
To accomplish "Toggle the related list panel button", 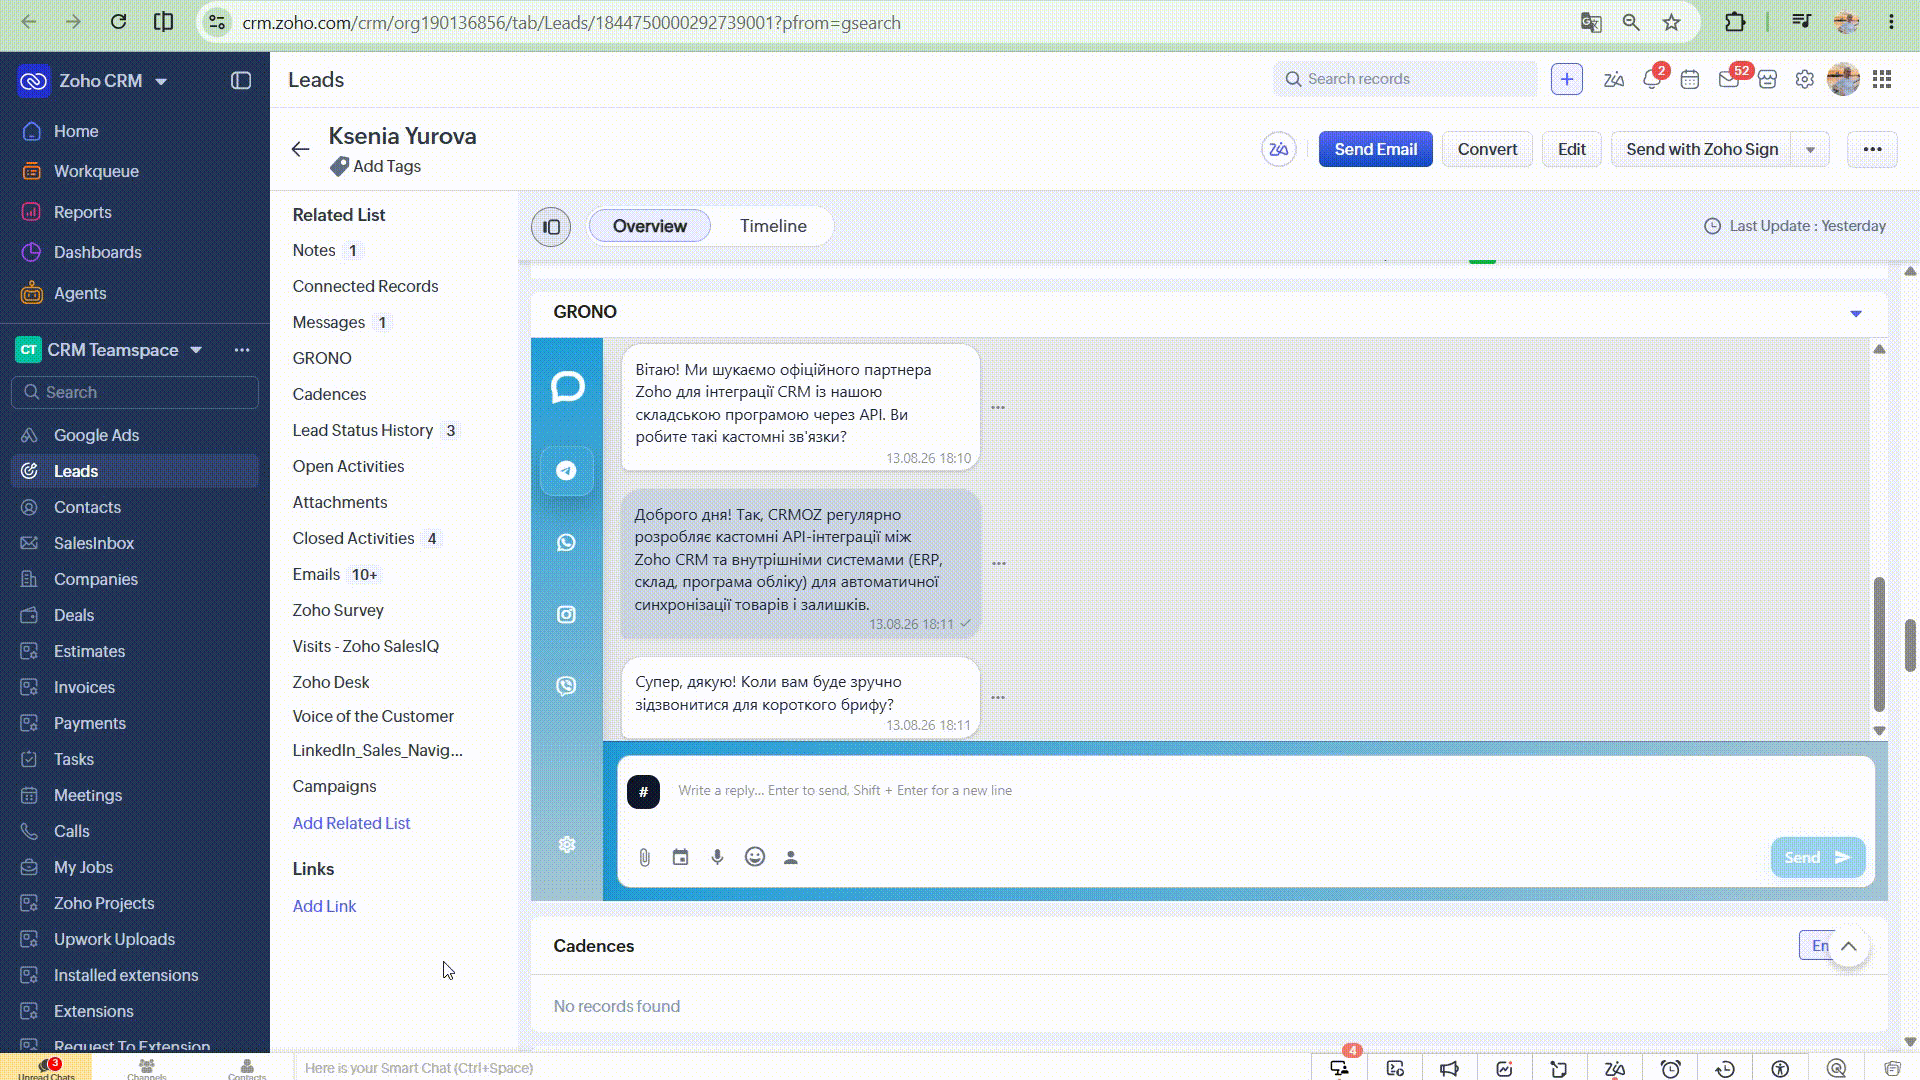I will pos(551,227).
